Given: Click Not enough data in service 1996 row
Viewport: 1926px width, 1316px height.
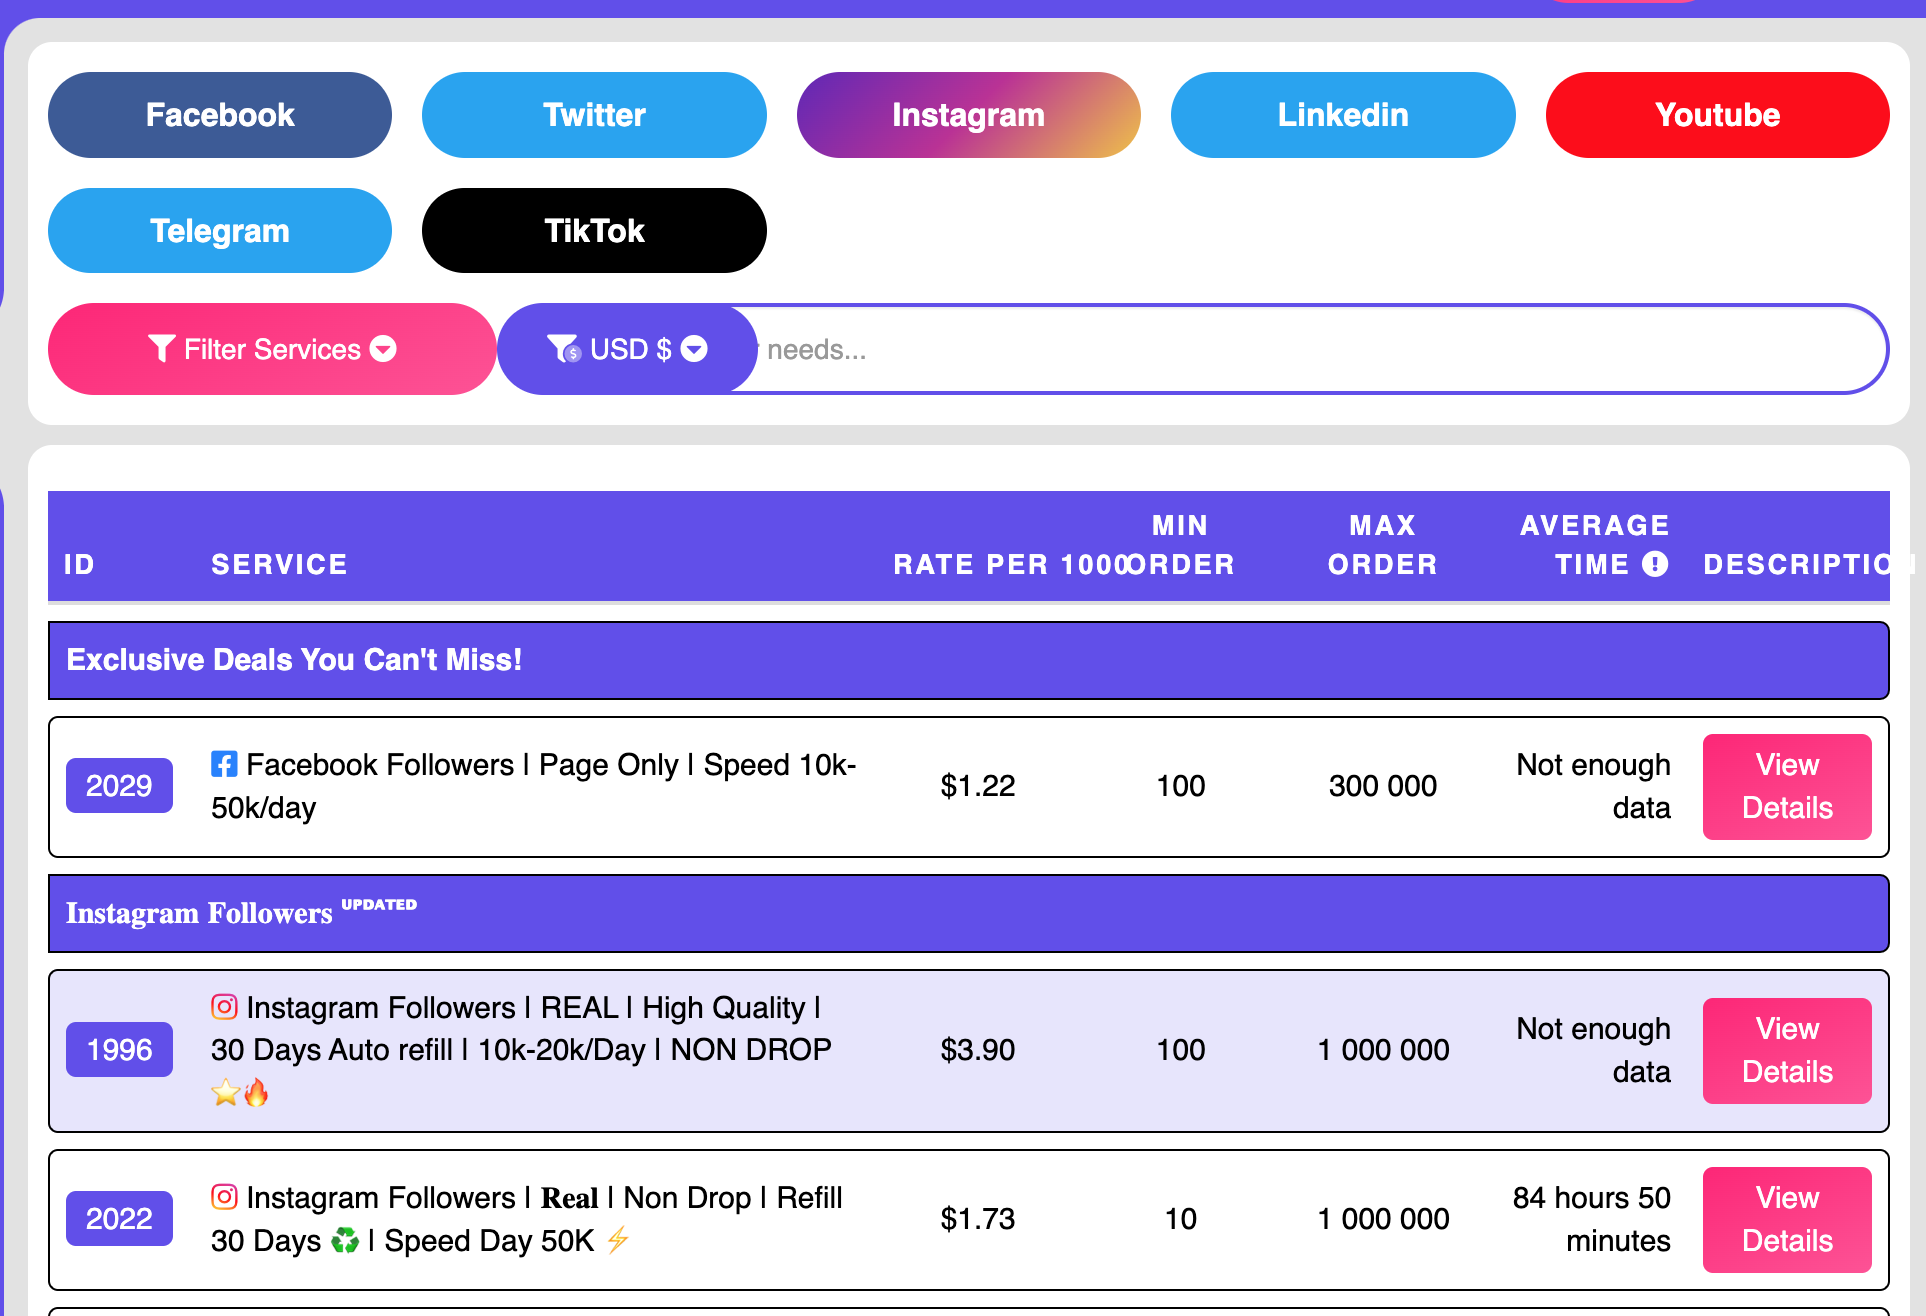Looking at the screenshot, I should click(x=1593, y=1050).
